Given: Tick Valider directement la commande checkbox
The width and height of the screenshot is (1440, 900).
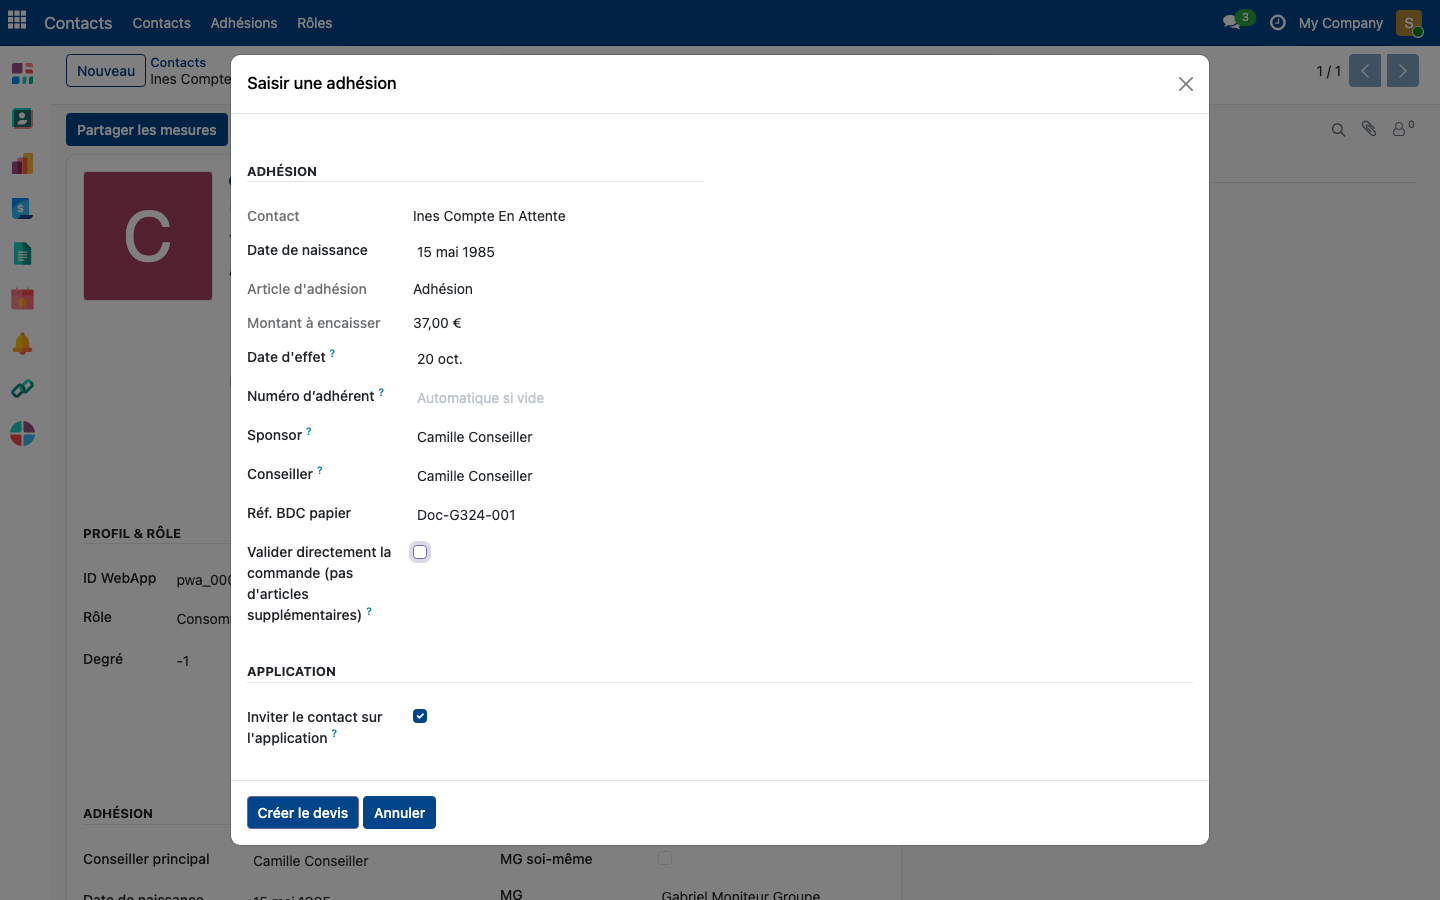Looking at the screenshot, I should pos(420,552).
